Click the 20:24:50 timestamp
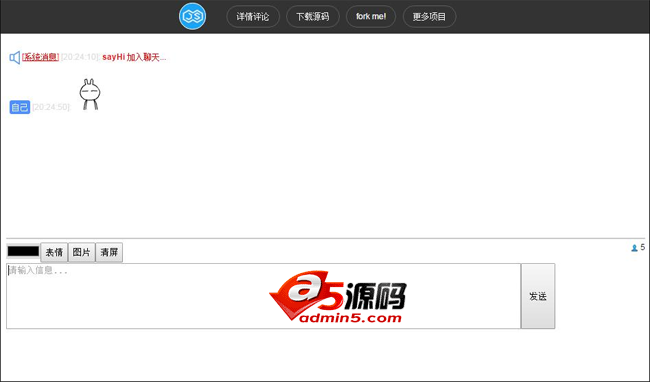Image resolution: width=650 pixels, height=382 pixels. (x=51, y=107)
